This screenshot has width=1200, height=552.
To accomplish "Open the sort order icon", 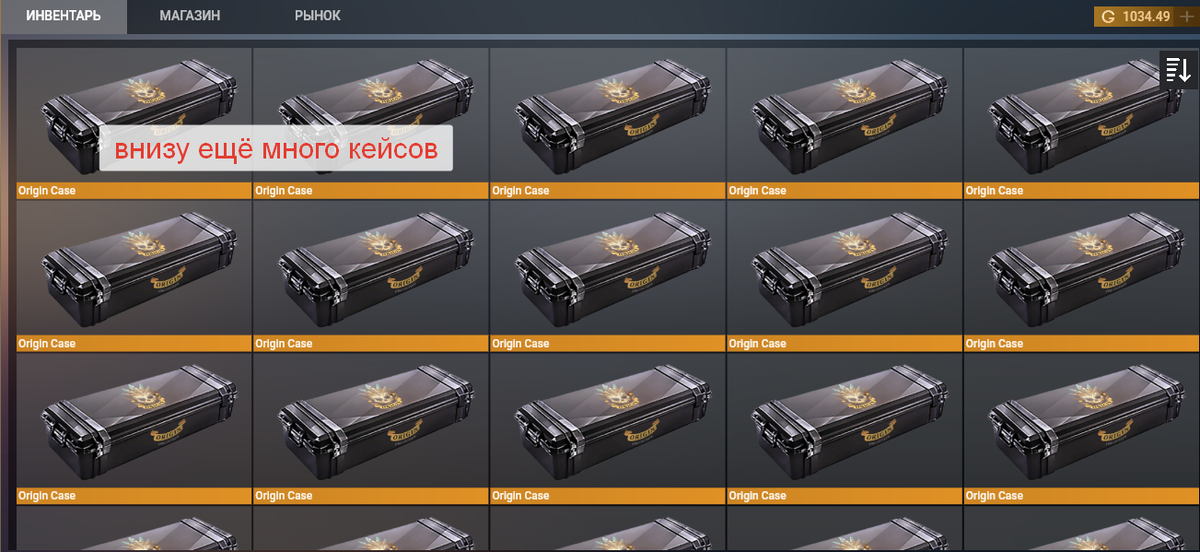I will [x=1177, y=70].
